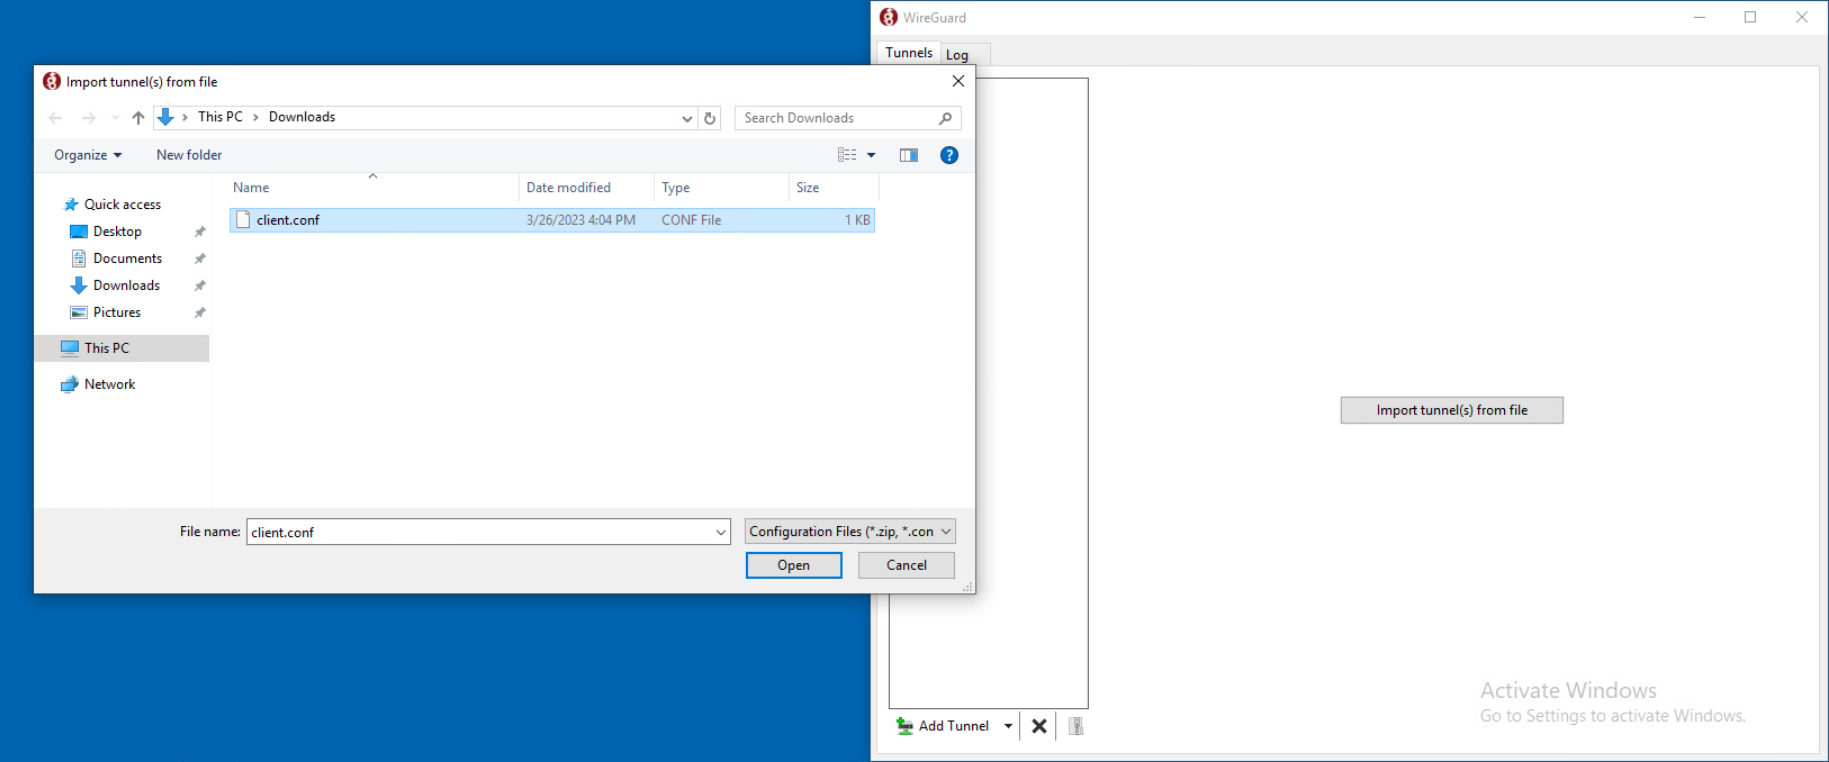
Task: Open Quick access in navigation pane
Action: [x=122, y=204]
